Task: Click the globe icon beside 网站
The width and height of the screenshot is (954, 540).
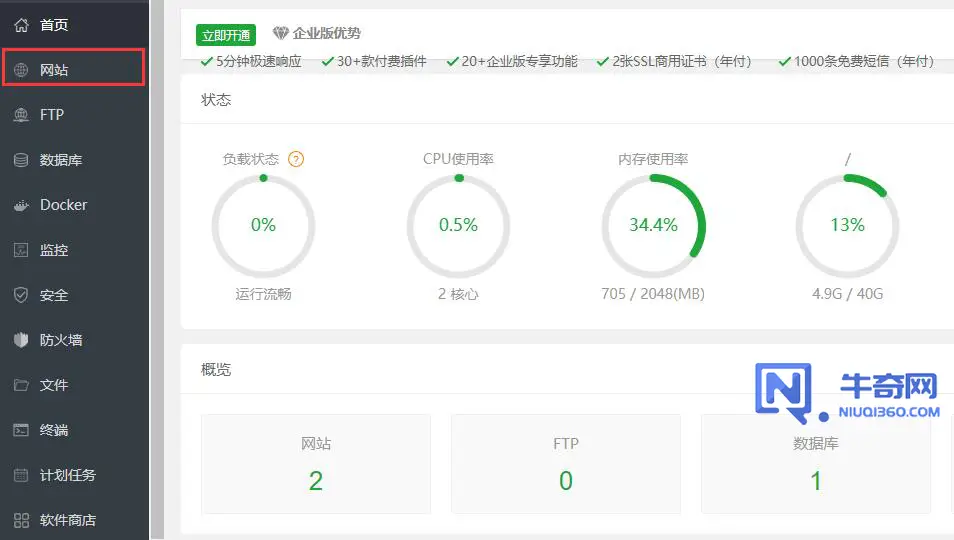Action: coord(21,70)
